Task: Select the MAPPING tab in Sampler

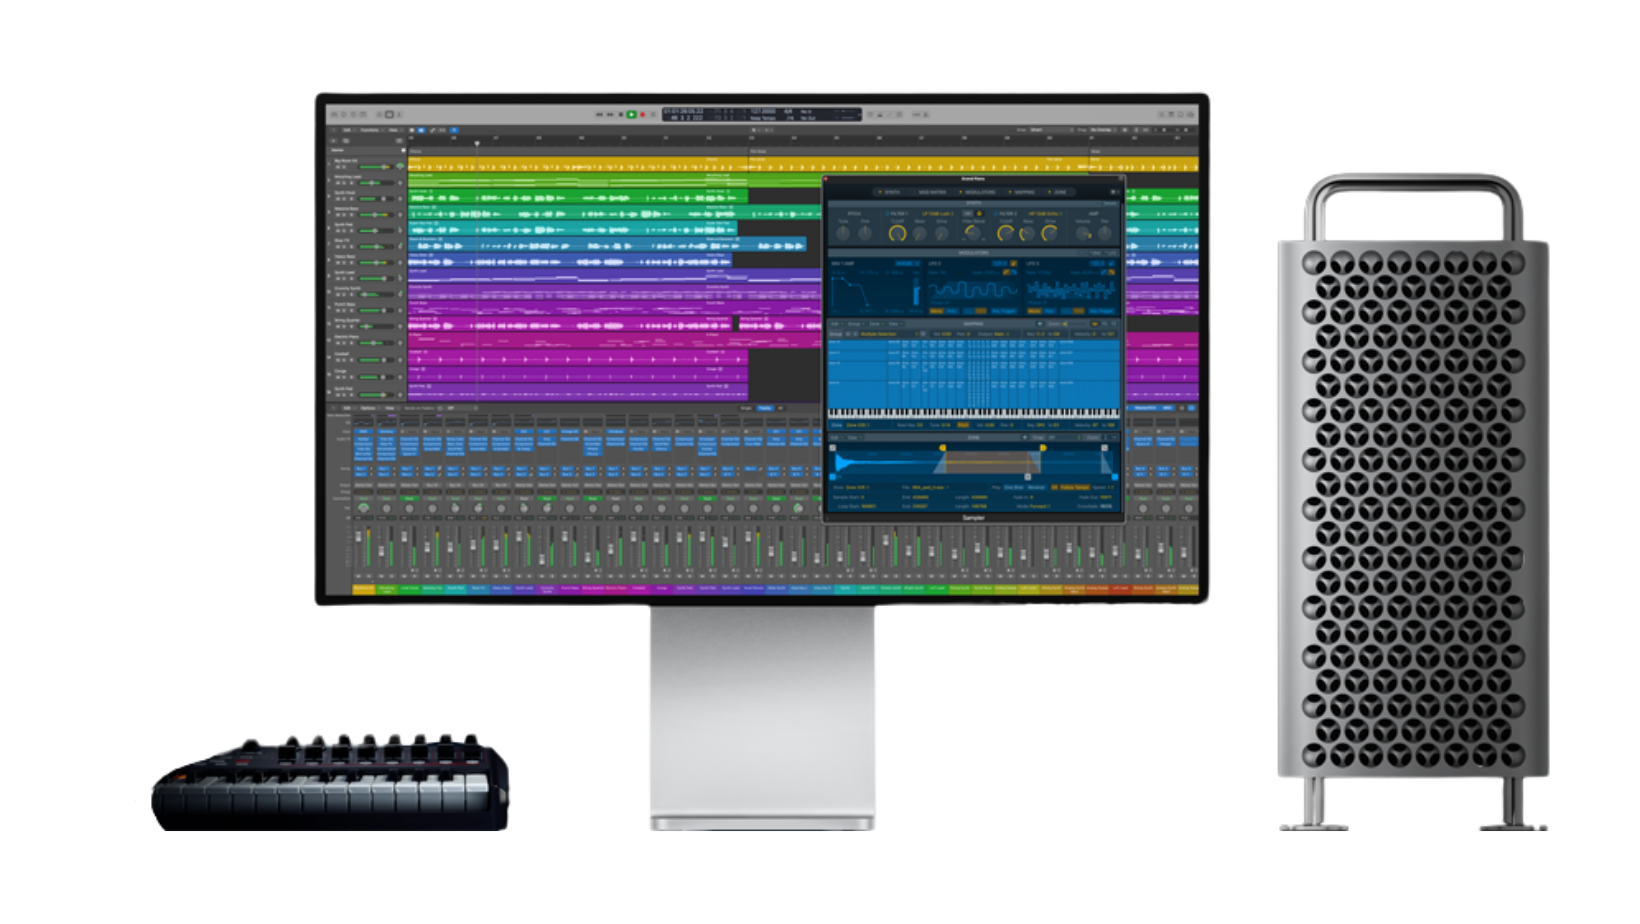Action: coord(1023,192)
